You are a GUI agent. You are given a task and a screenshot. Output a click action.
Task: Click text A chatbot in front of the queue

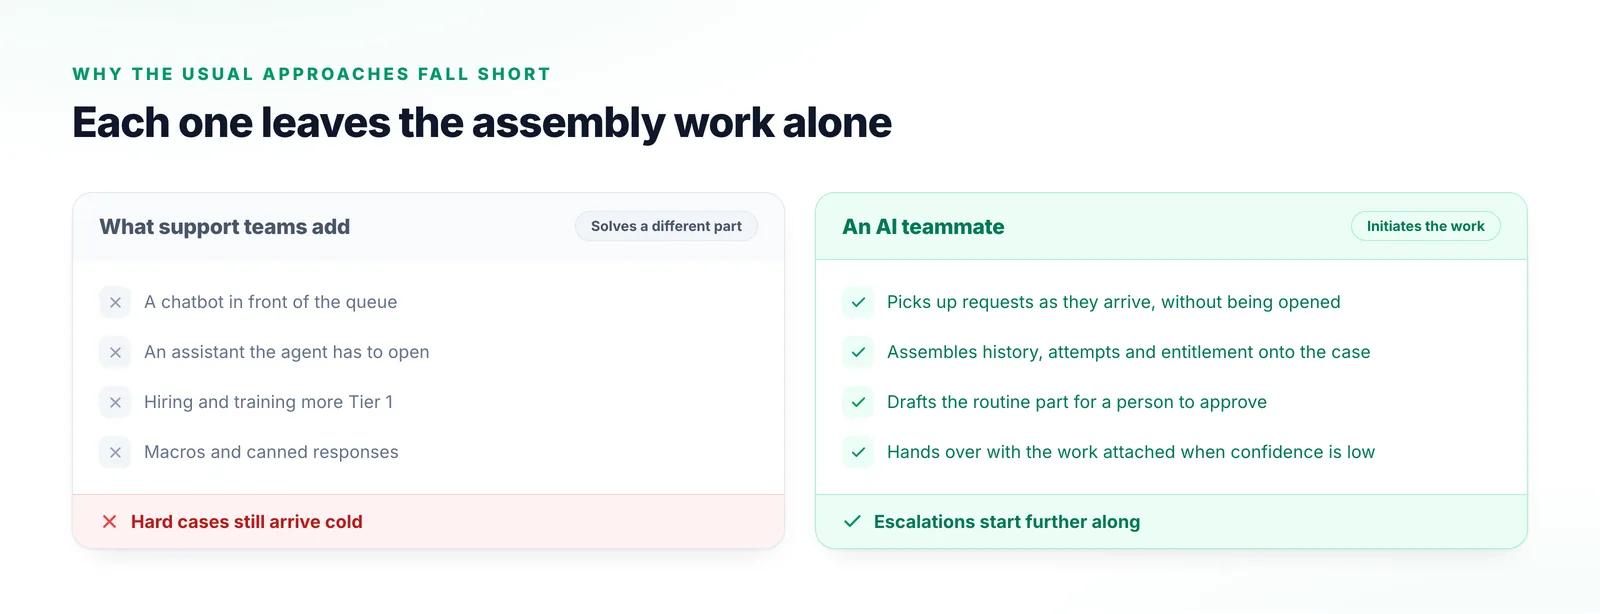(x=270, y=302)
